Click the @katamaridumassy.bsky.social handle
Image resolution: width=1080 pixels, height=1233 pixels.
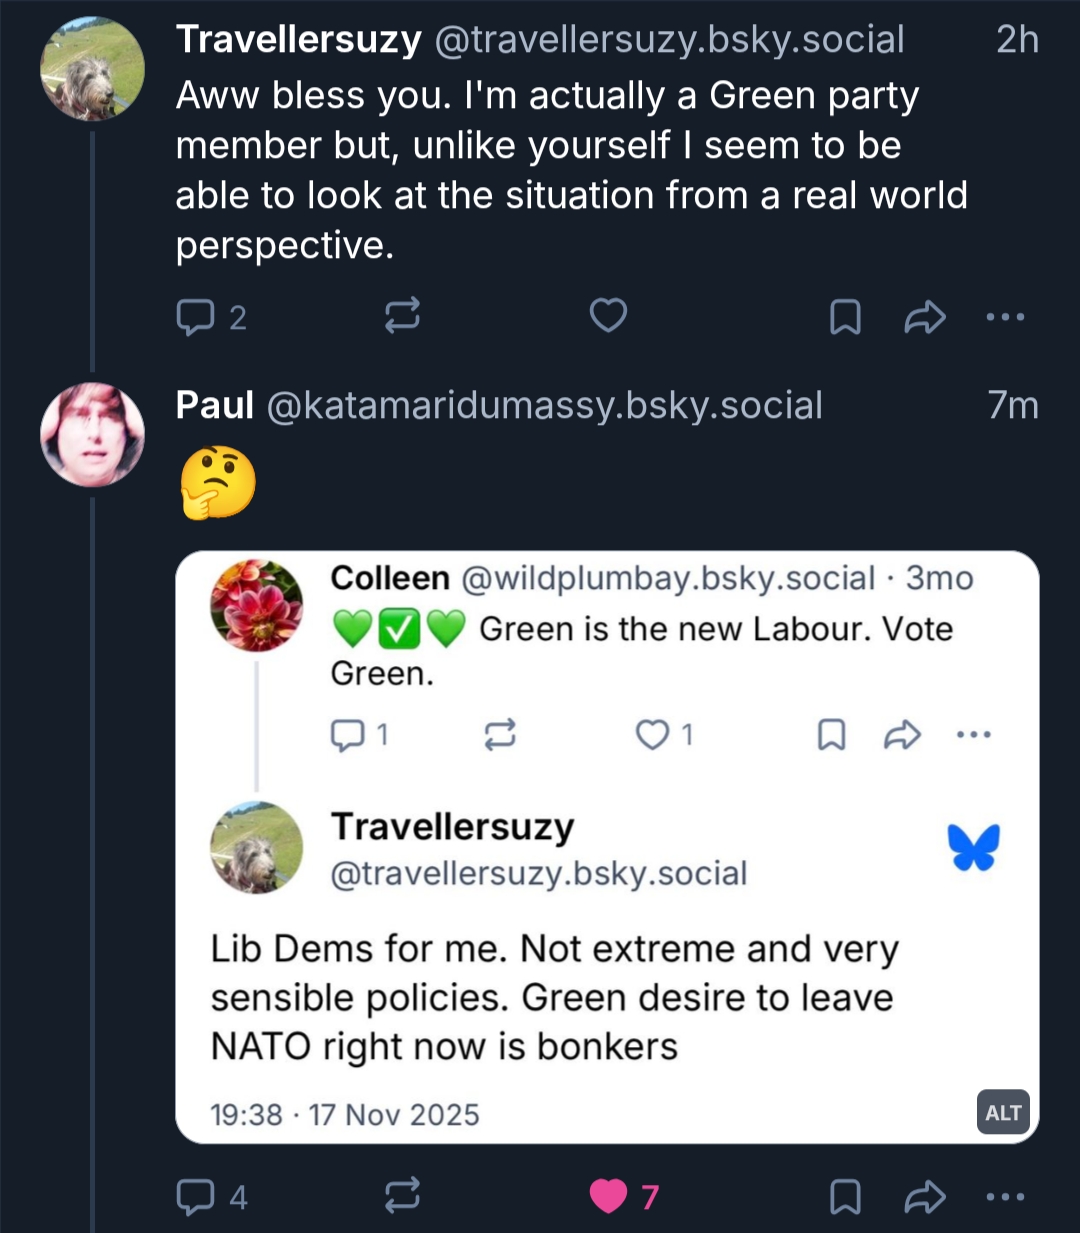544,405
